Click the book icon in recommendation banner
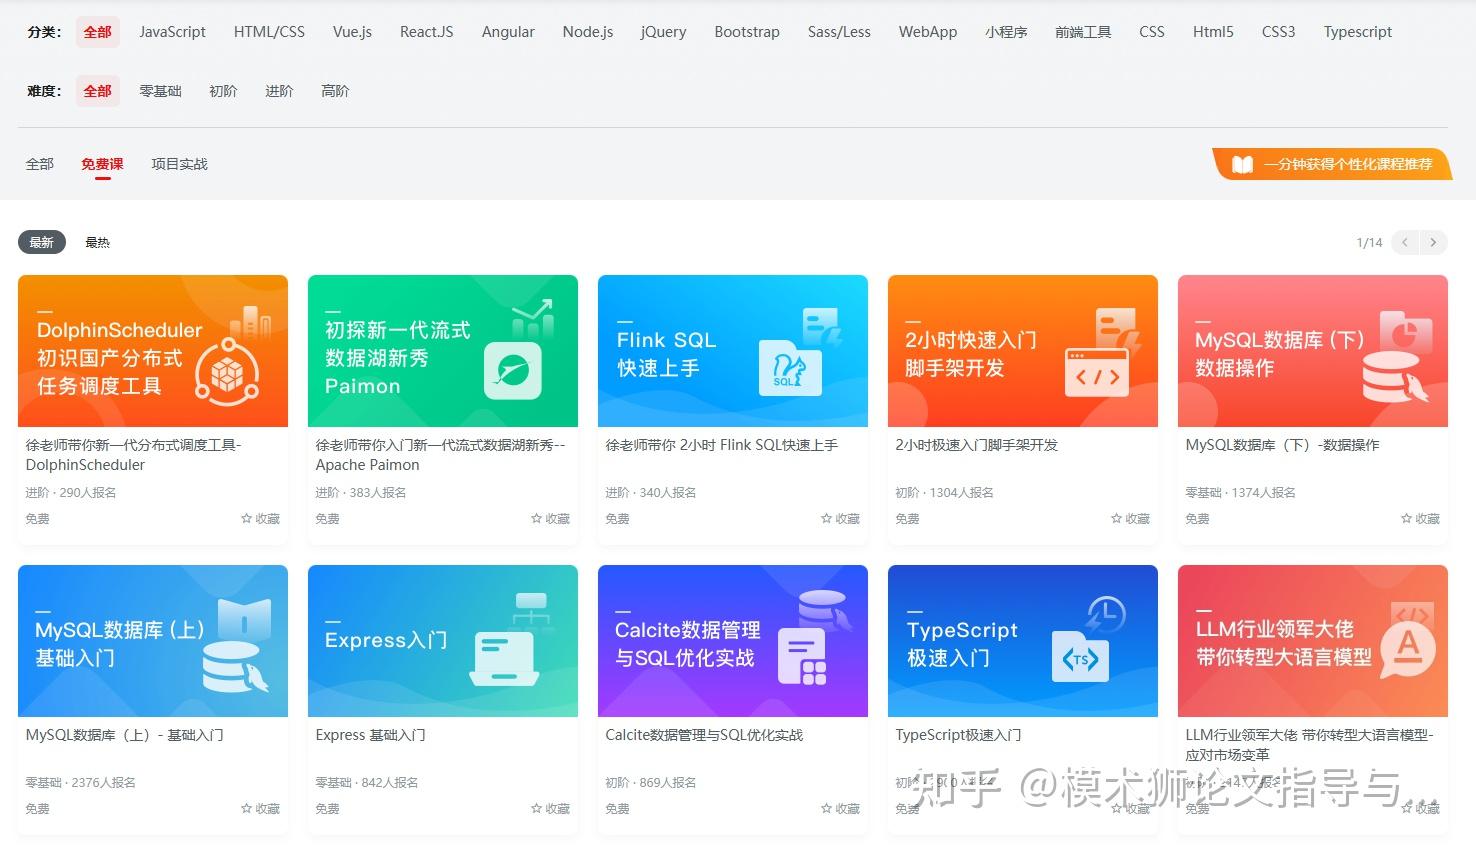1476x848 pixels. pyautogui.click(x=1242, y=165)
